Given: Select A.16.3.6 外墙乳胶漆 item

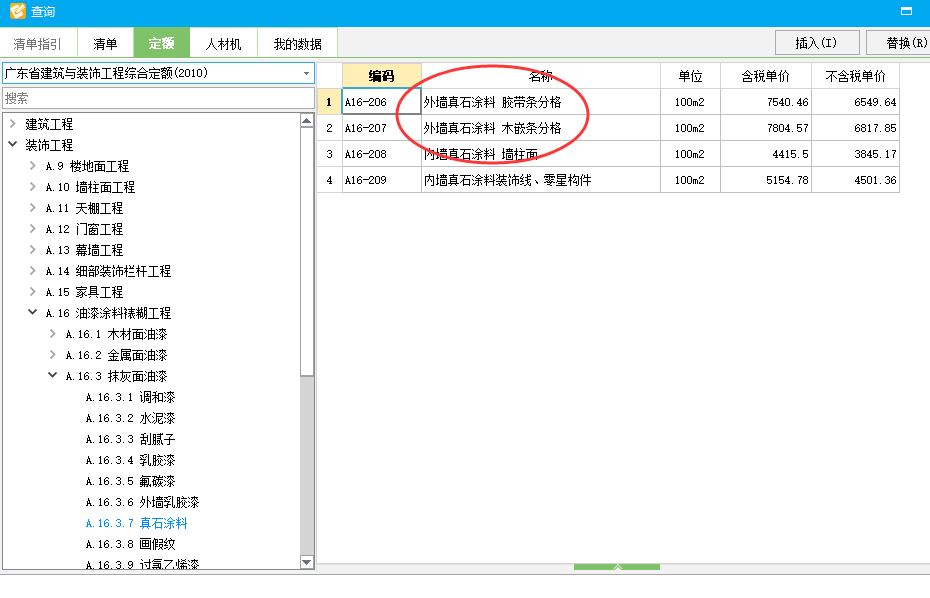Looking at the screenshot, I should click(142, 502).
